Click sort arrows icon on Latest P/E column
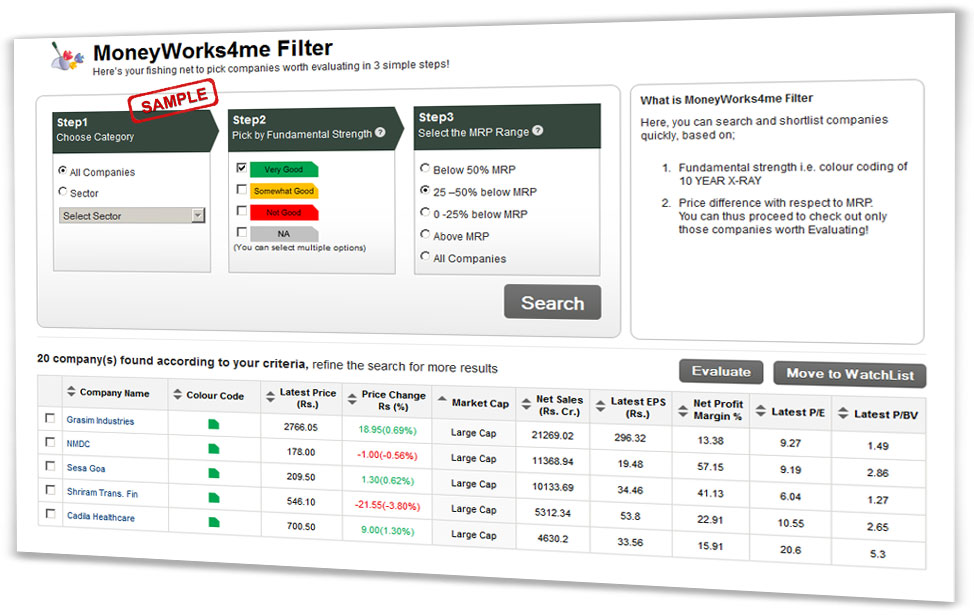Image resolution: width=974 pixels, height=615 pixels. (x=761, y=411)
